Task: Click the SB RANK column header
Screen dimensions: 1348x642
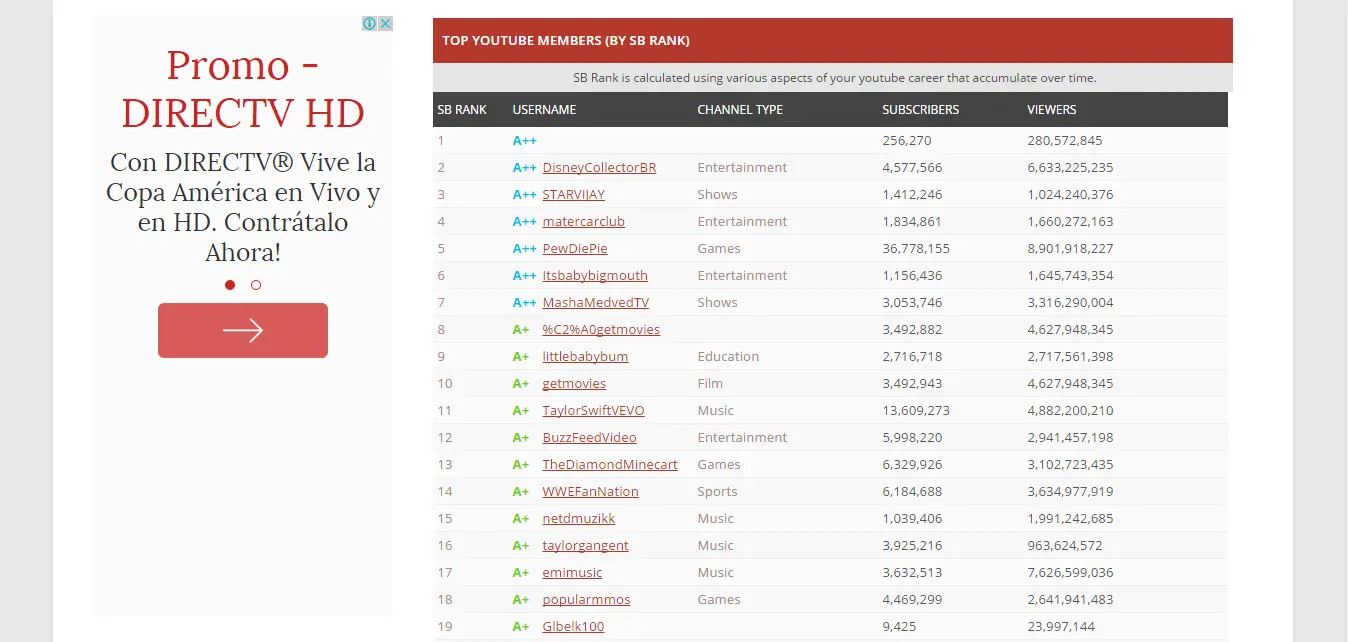Action: 462,109
